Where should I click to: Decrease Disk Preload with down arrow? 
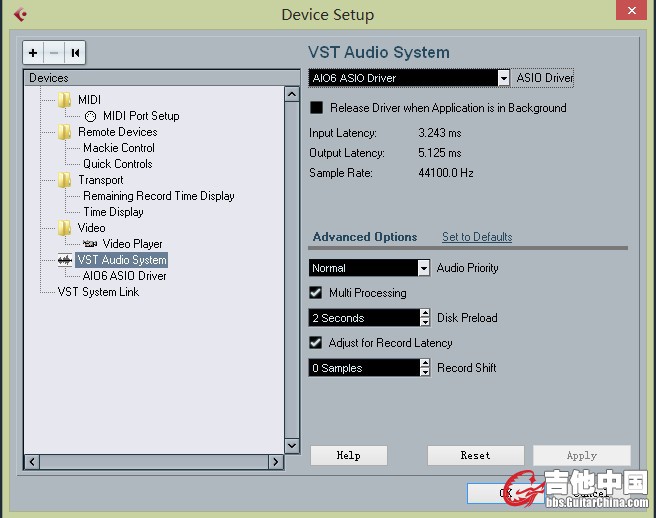425,322
